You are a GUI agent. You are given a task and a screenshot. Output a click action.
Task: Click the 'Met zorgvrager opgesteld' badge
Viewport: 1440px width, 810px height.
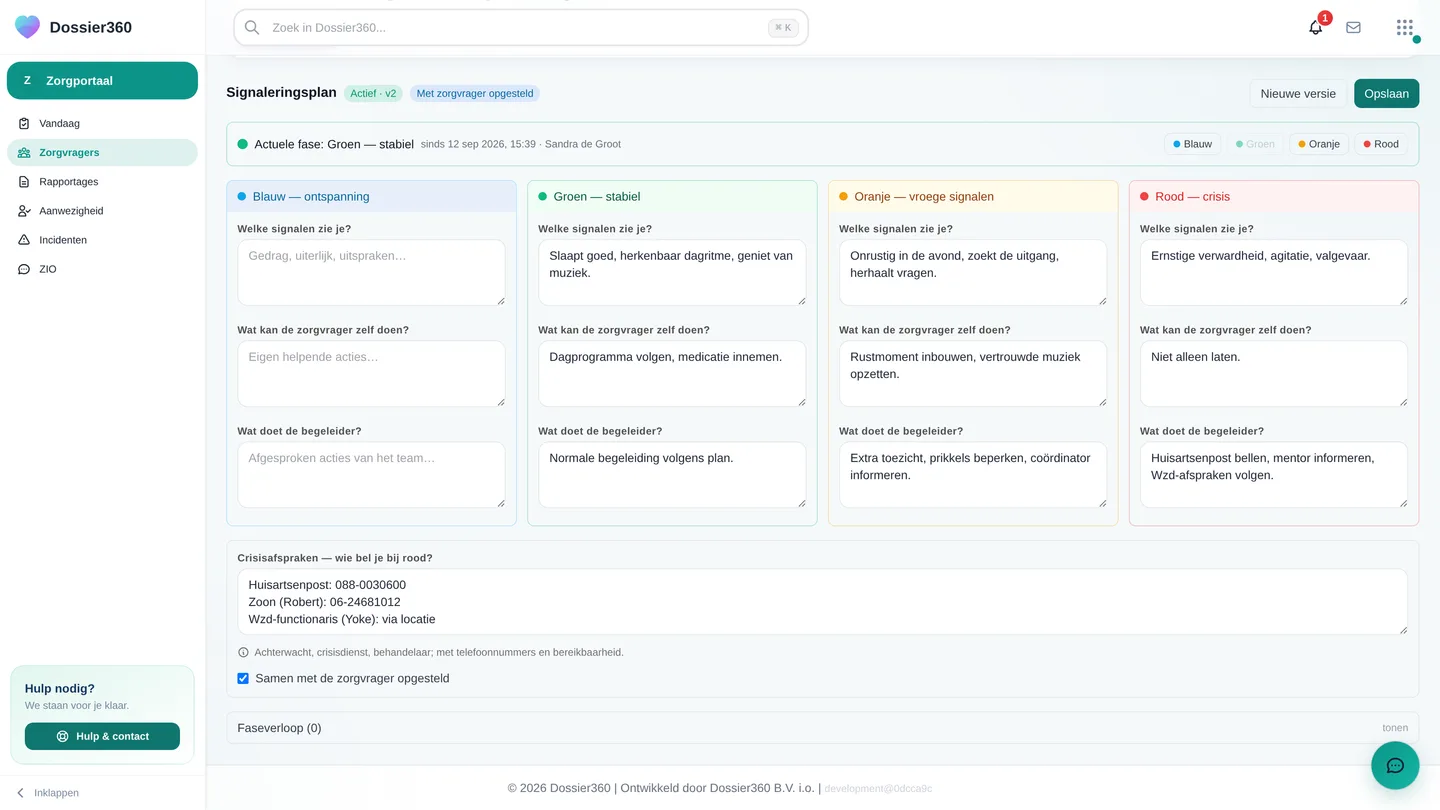(474, 93)
